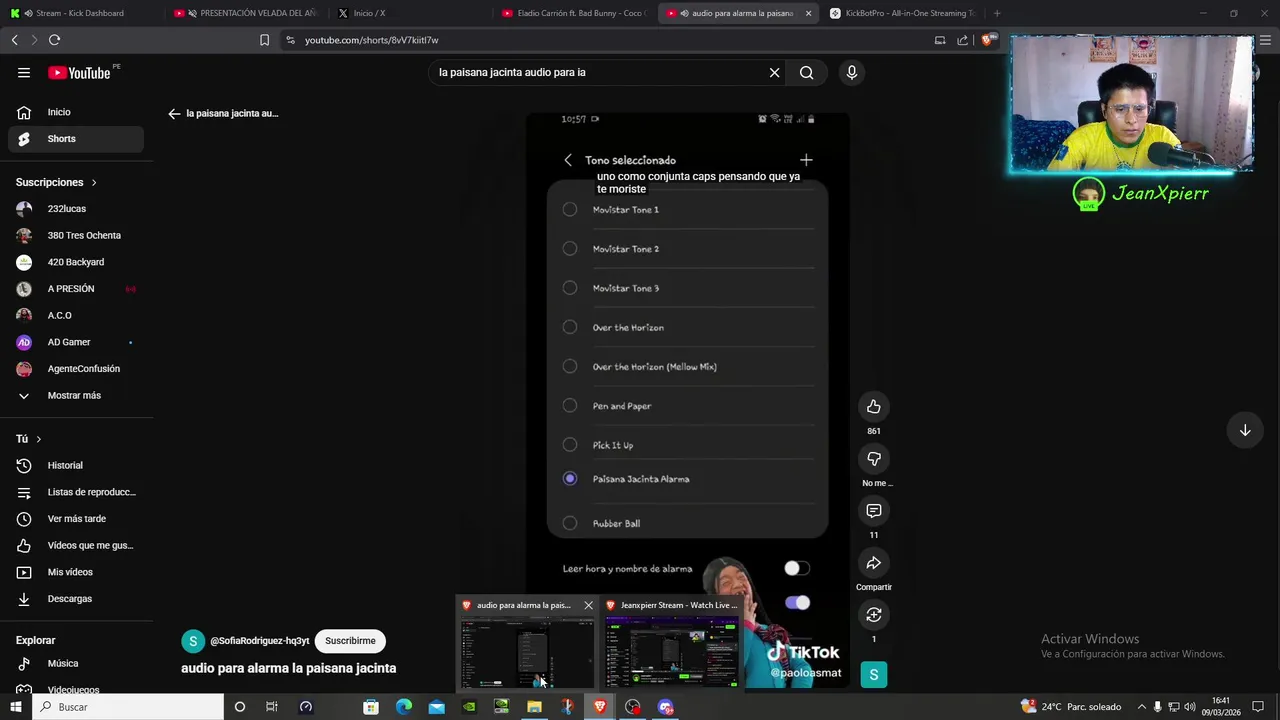1280x720 pixels.
Task: Click the magnifier search button
Action: (x=806, y=72)
